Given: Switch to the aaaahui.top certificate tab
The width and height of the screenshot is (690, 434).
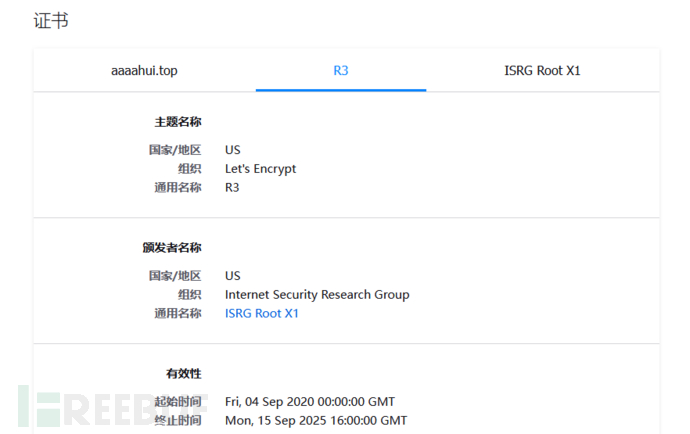Looking at the screenshot, I should 144,70.
